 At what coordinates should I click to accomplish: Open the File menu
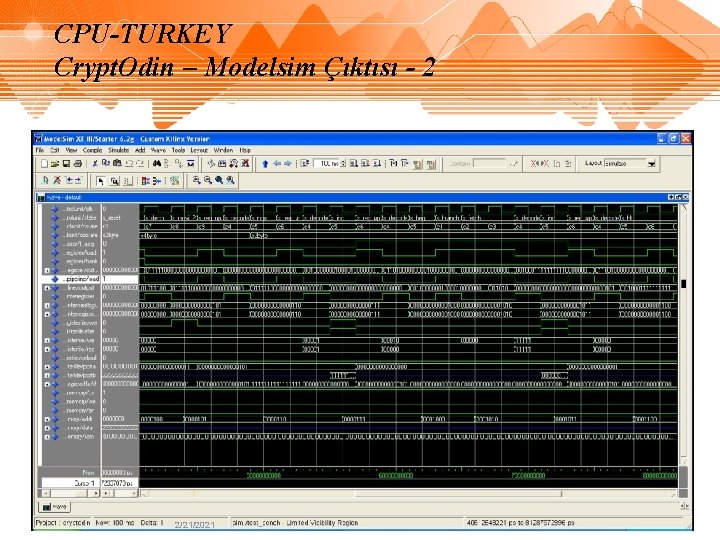[x=40, y=150]
